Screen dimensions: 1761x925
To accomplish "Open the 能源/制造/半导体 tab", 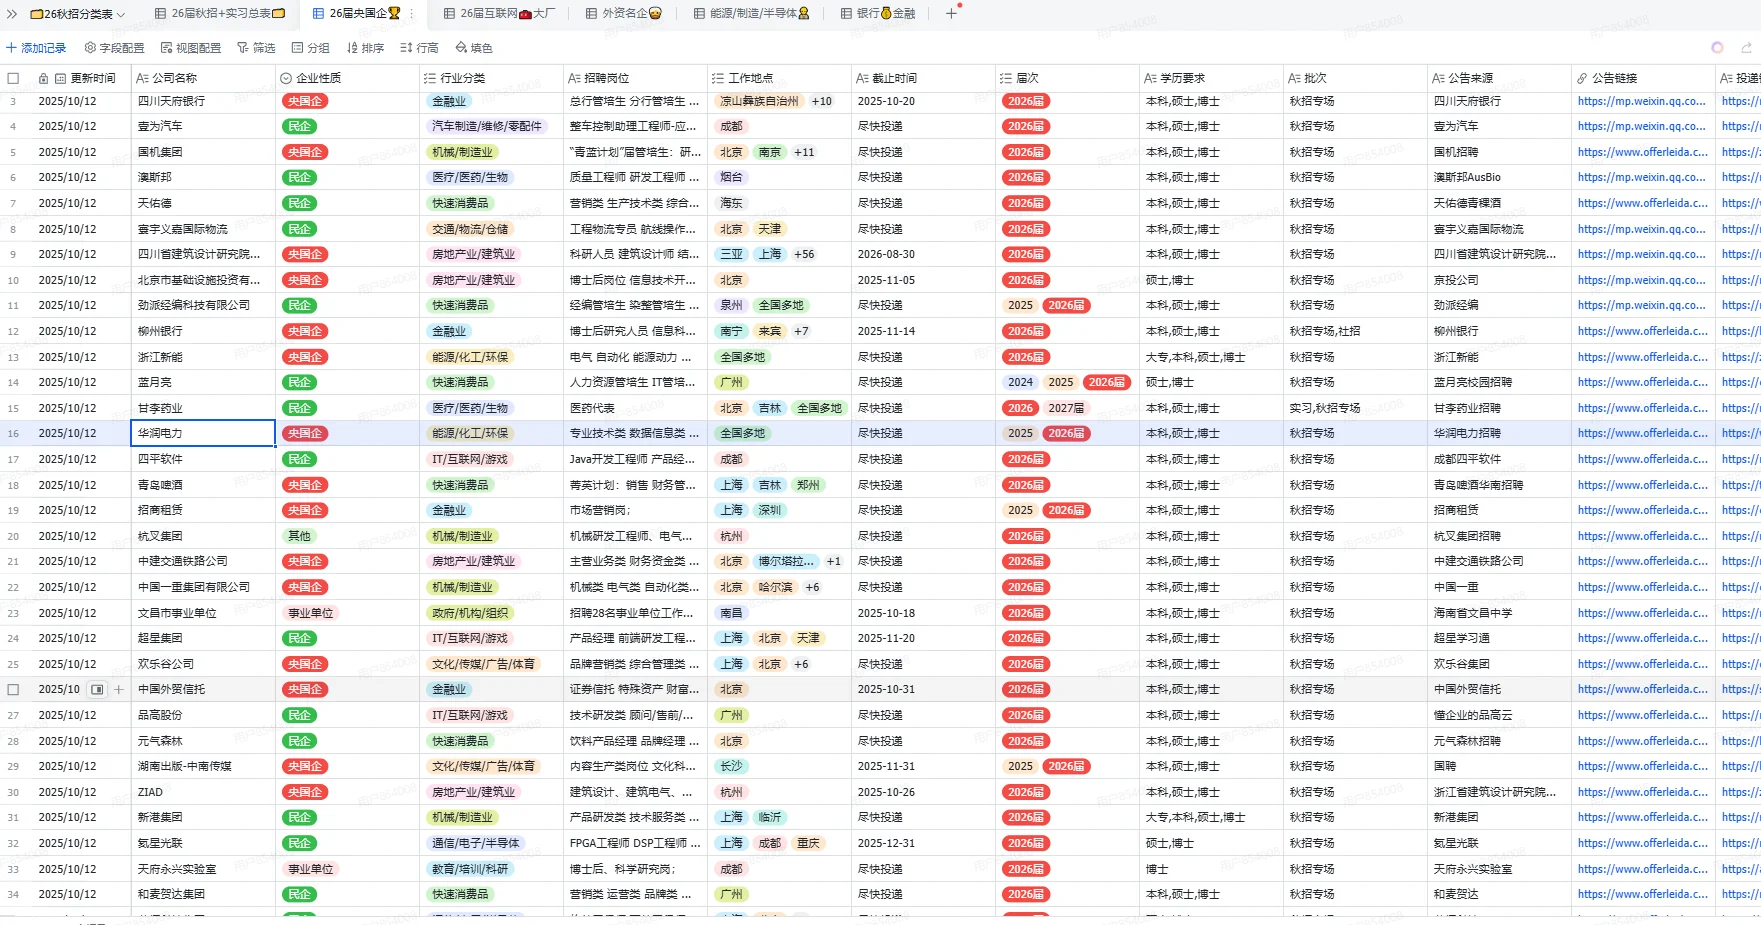I will click(x=752, y=14).
